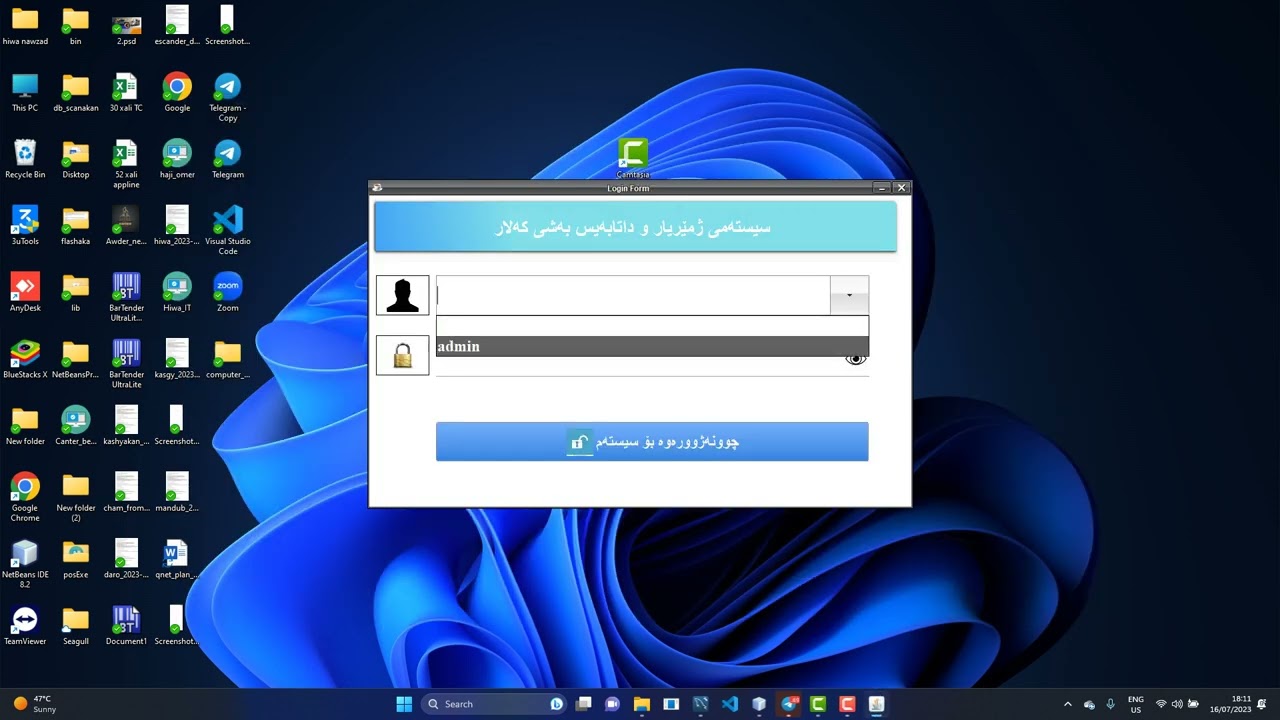
Task: Open the 2.psd file icon
Action: click(126, 26)
